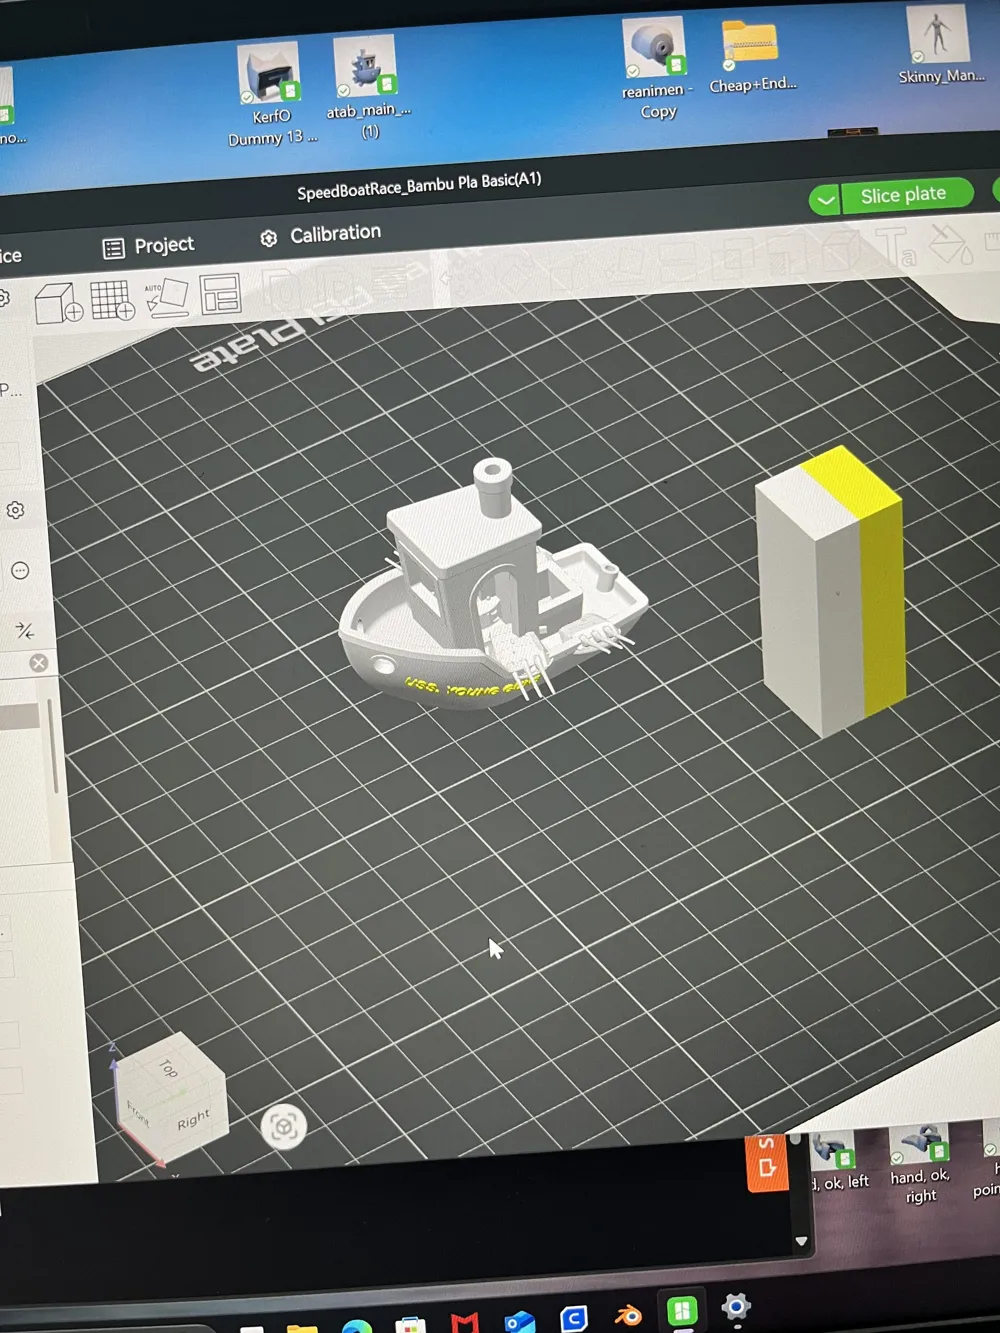Click the Add model cube icon
1000x1333 pixels.
58,302
